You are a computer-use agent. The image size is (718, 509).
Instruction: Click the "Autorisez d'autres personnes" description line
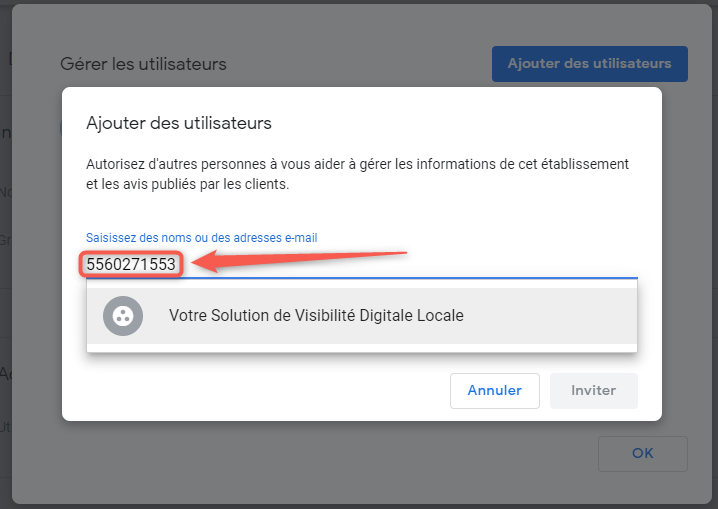(x=357, y=164)
